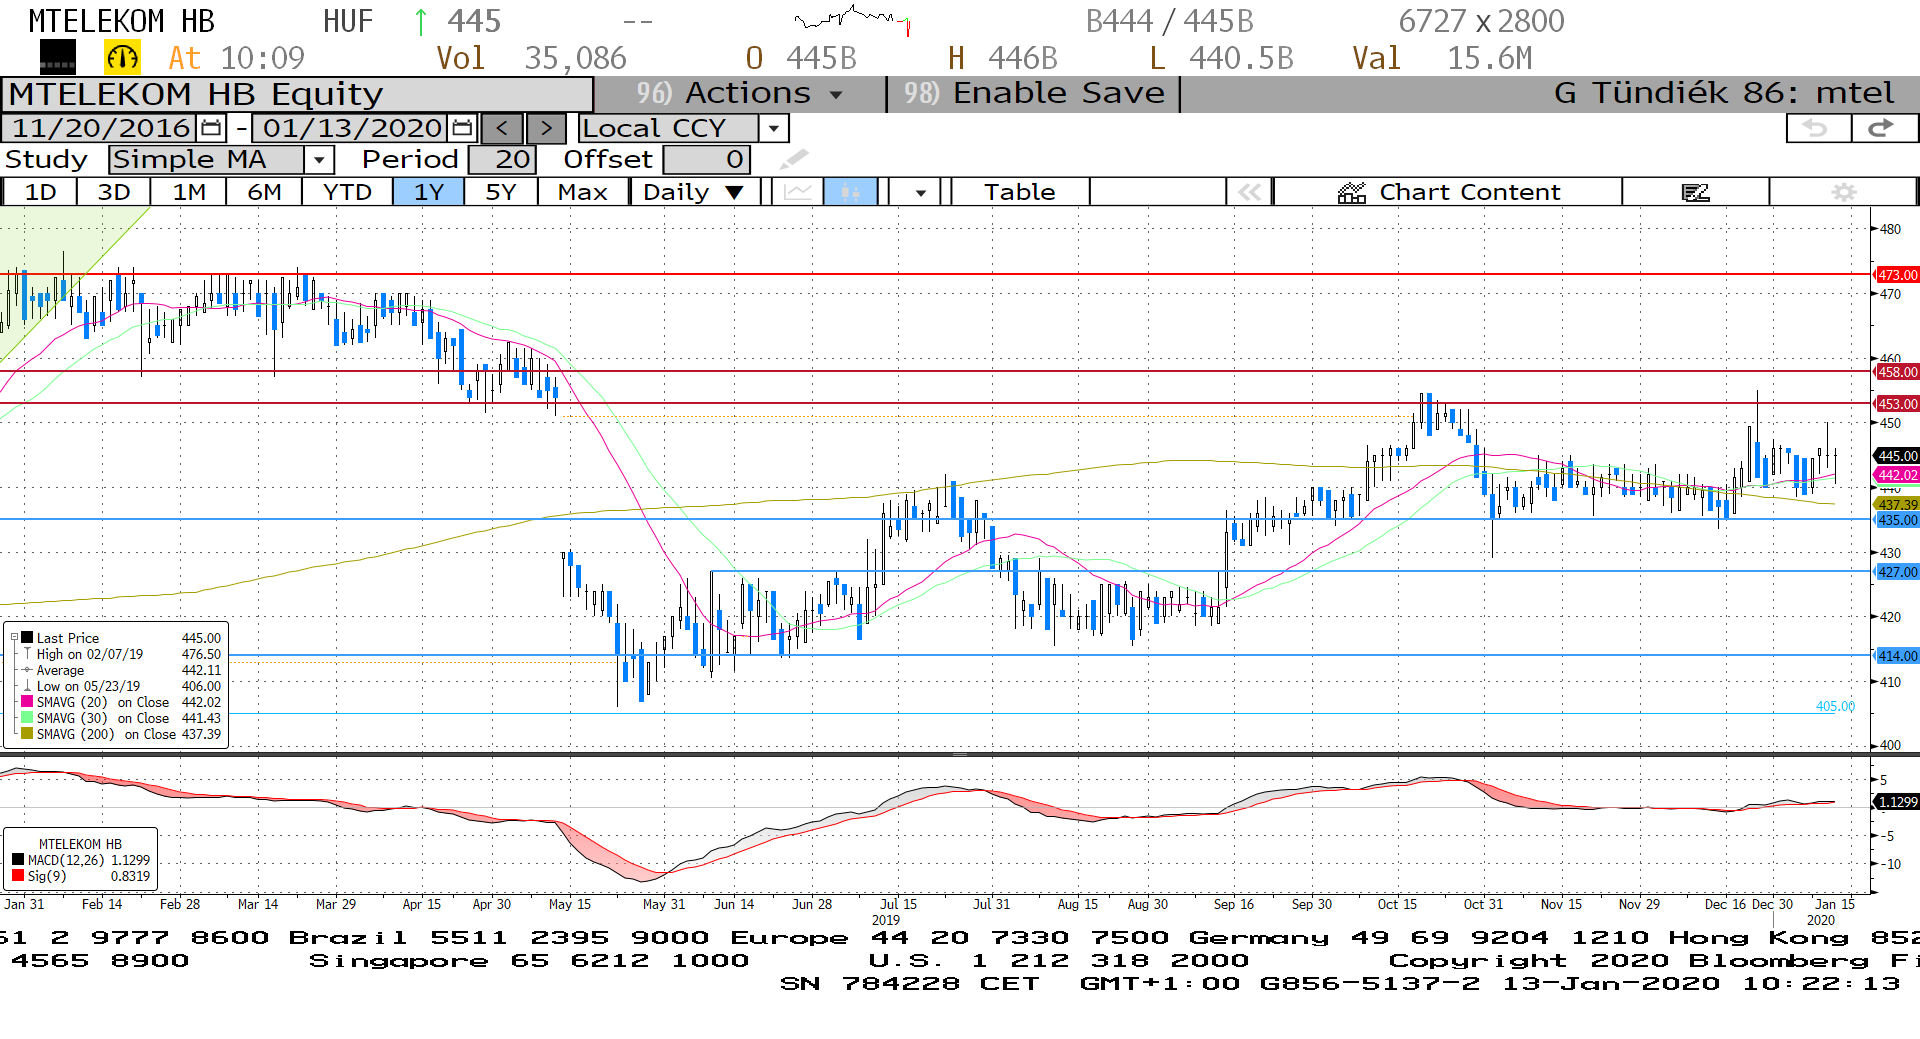Open the Simple MA study dropdown
The height and width of the screenshot is (1039, 1920).
pyautogui.click(x=319, y=160)
